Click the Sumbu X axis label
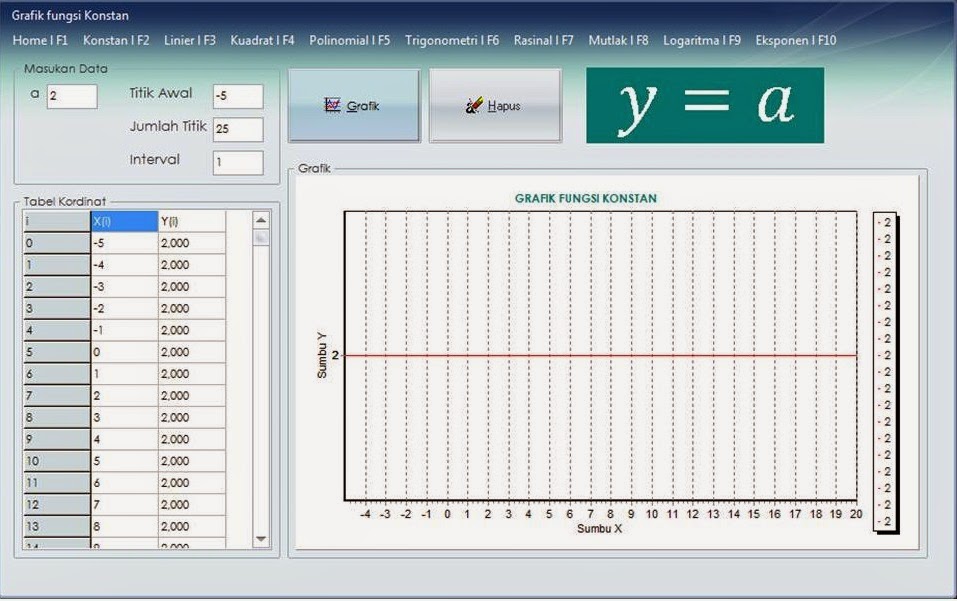Image resolution: width=957 pixels, height=601 pixels. pyautogui.click(x=599, y=529)
